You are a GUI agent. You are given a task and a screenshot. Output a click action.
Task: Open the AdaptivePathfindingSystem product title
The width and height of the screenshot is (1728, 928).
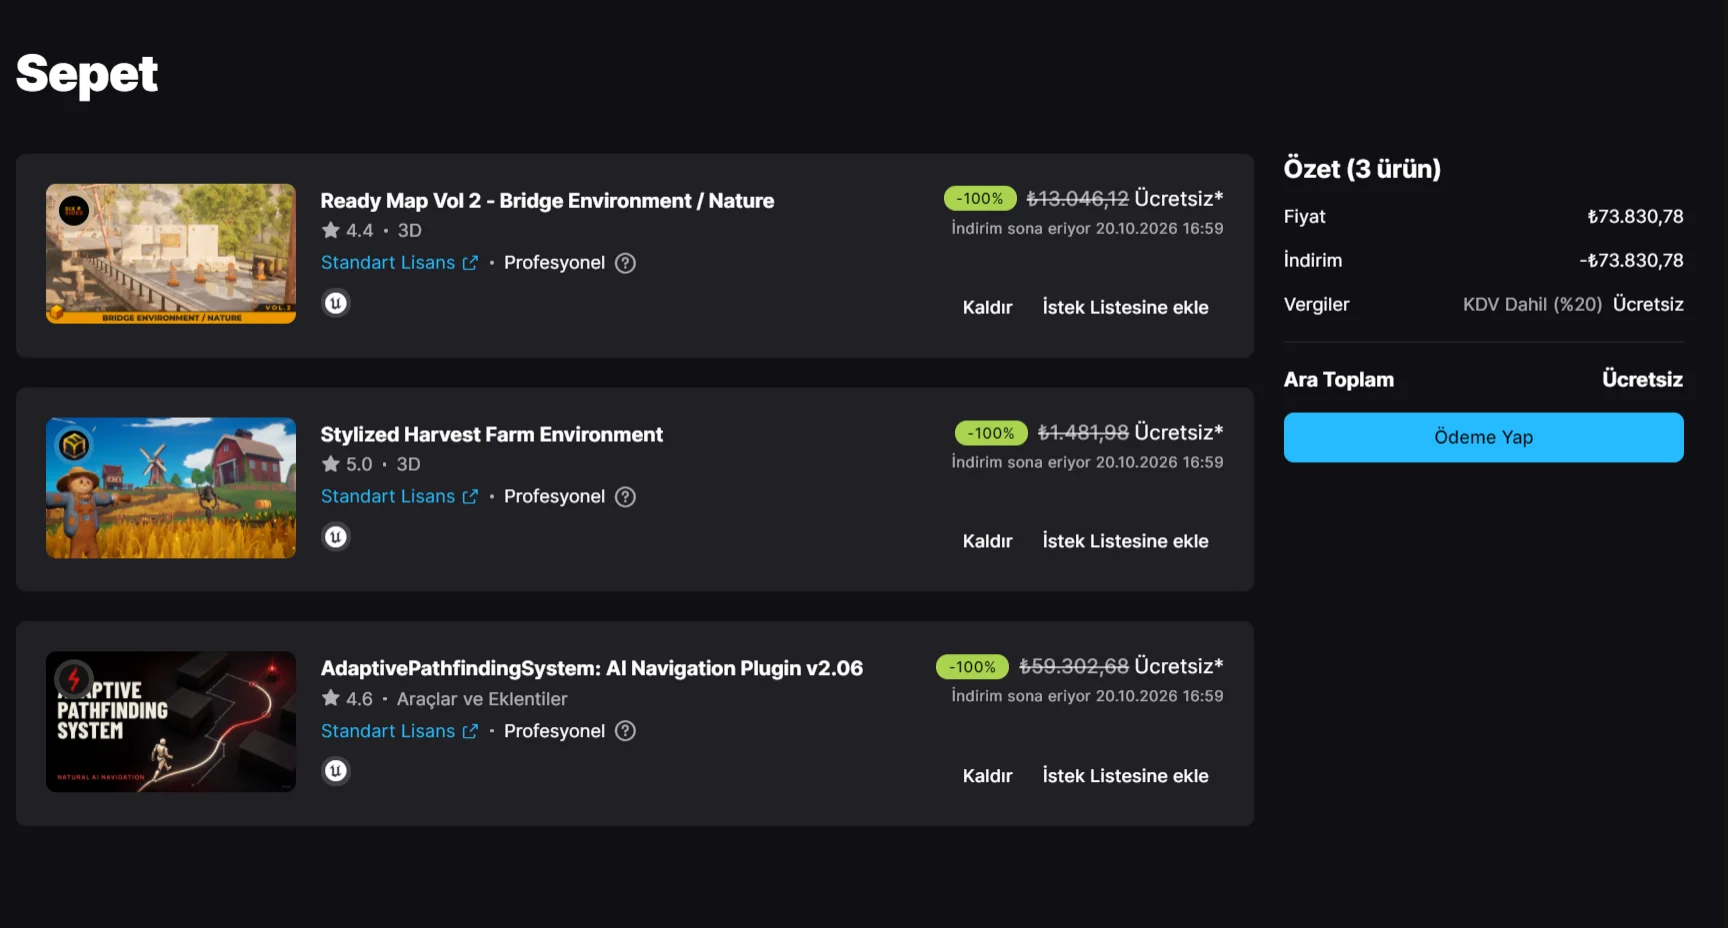pos(591,668)
